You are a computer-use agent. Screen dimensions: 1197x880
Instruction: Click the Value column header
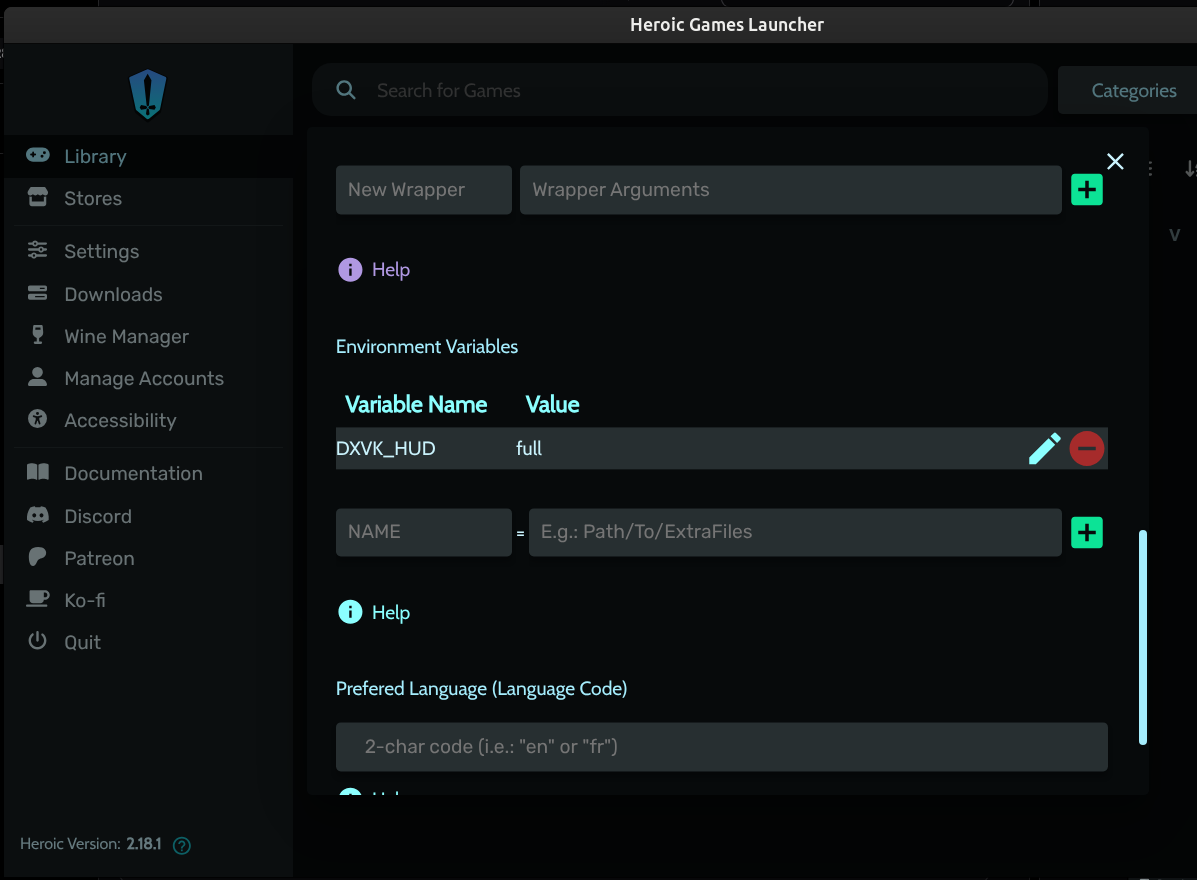[552, 405]
